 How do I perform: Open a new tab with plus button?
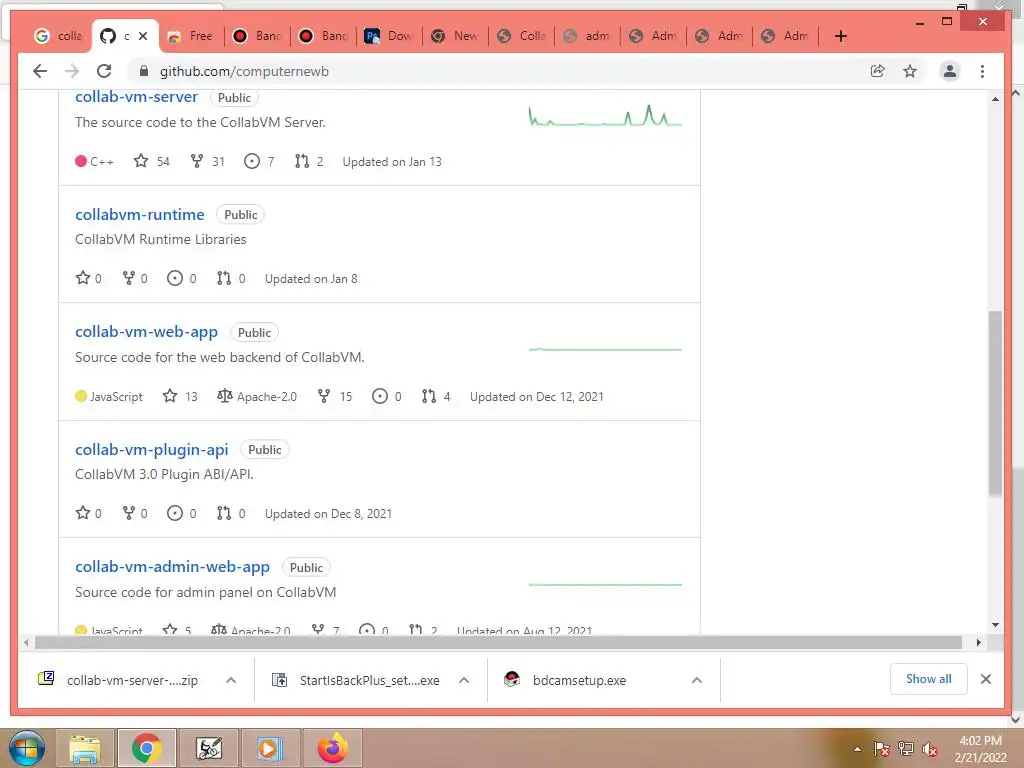click(x=840, y=36)
